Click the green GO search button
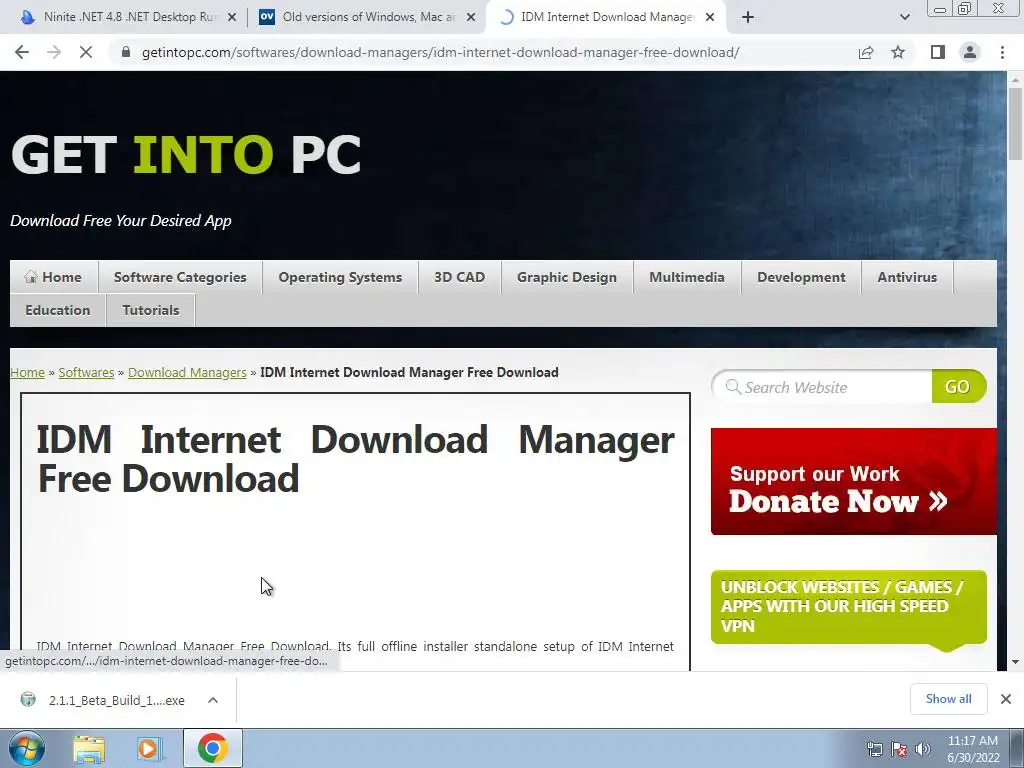This screenshot has width=1024, height=768. [958, 387]
